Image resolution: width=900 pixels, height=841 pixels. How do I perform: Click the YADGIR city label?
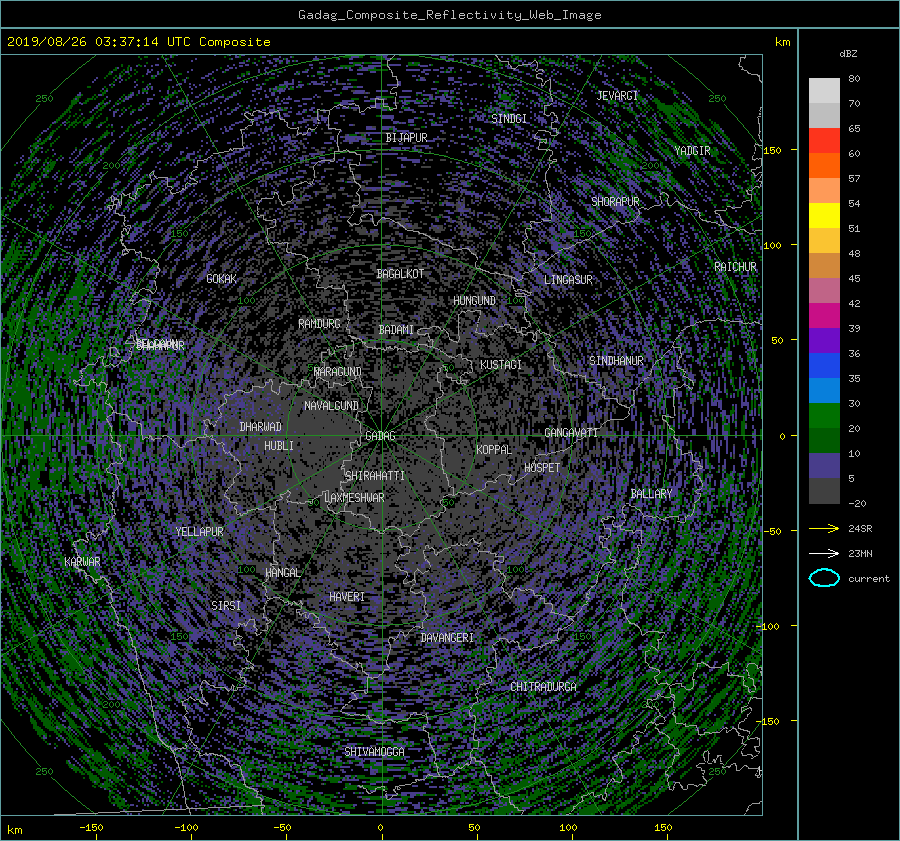(x=692, y=151)
